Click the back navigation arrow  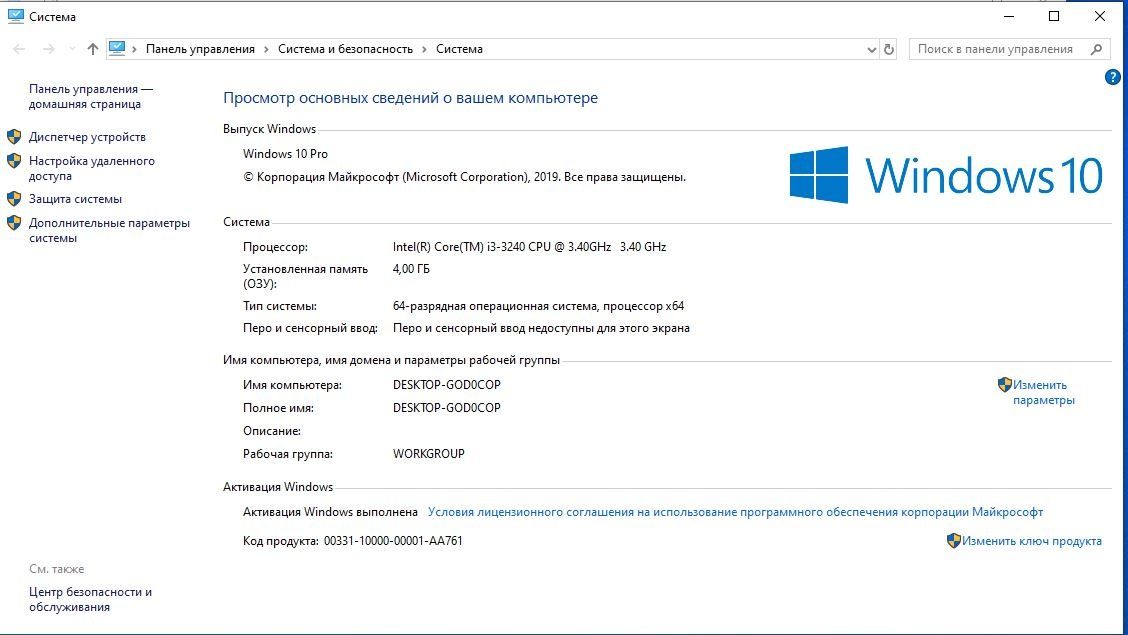coord(19,49)
